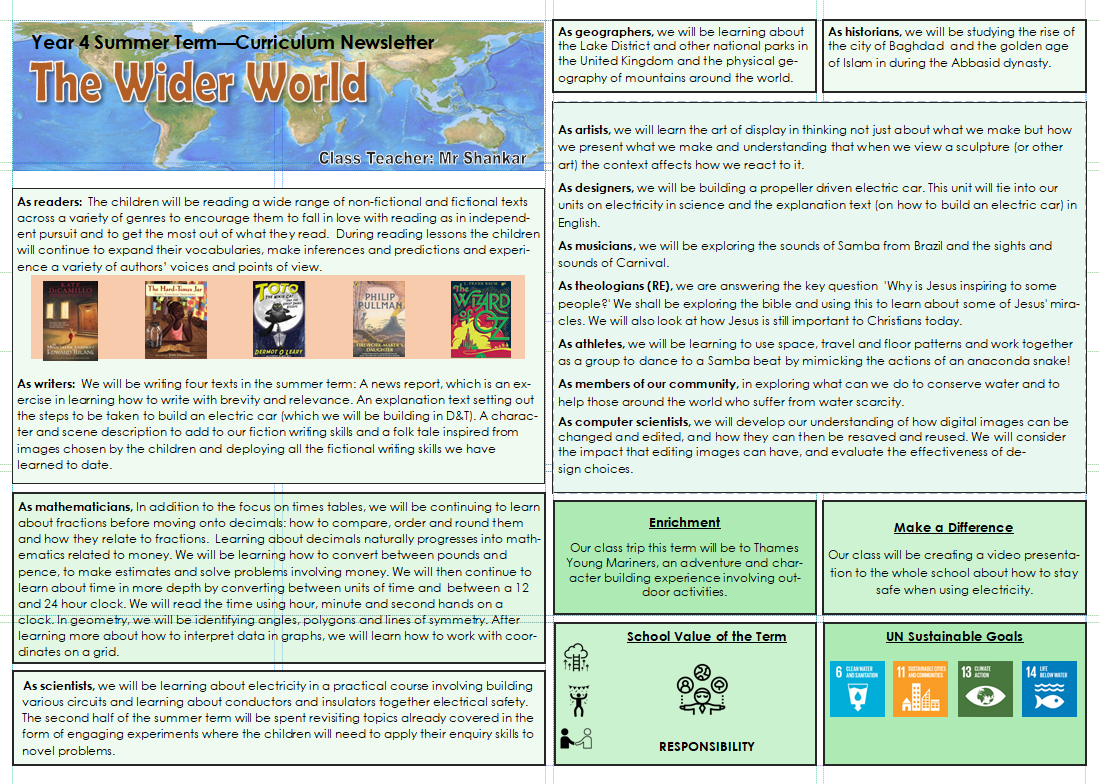Click the ladder-to-cloud icon
Image resolution: width=1099 pixels, height=784 pixels.
(576, 657)
